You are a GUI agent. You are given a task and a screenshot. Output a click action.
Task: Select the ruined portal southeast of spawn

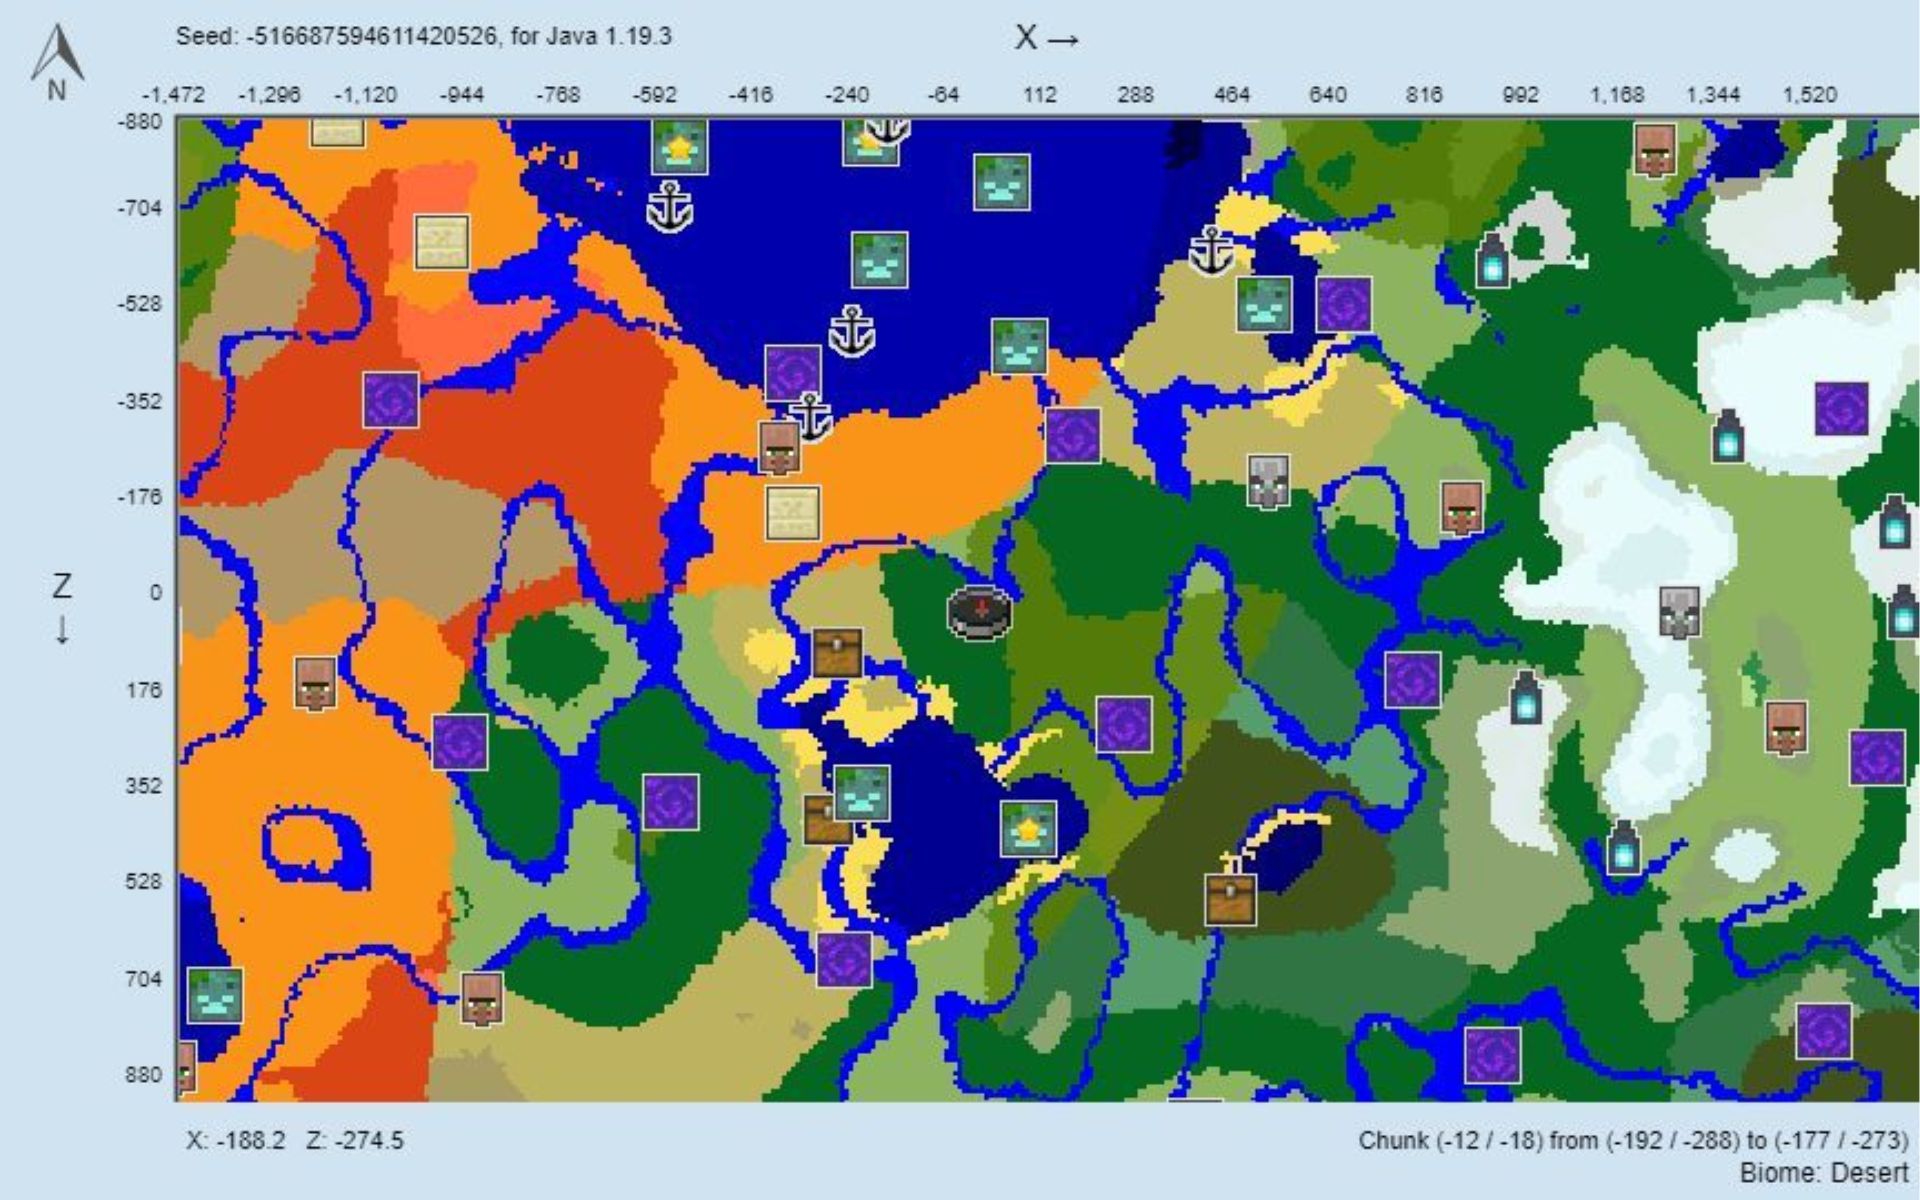pos(1124,724)
